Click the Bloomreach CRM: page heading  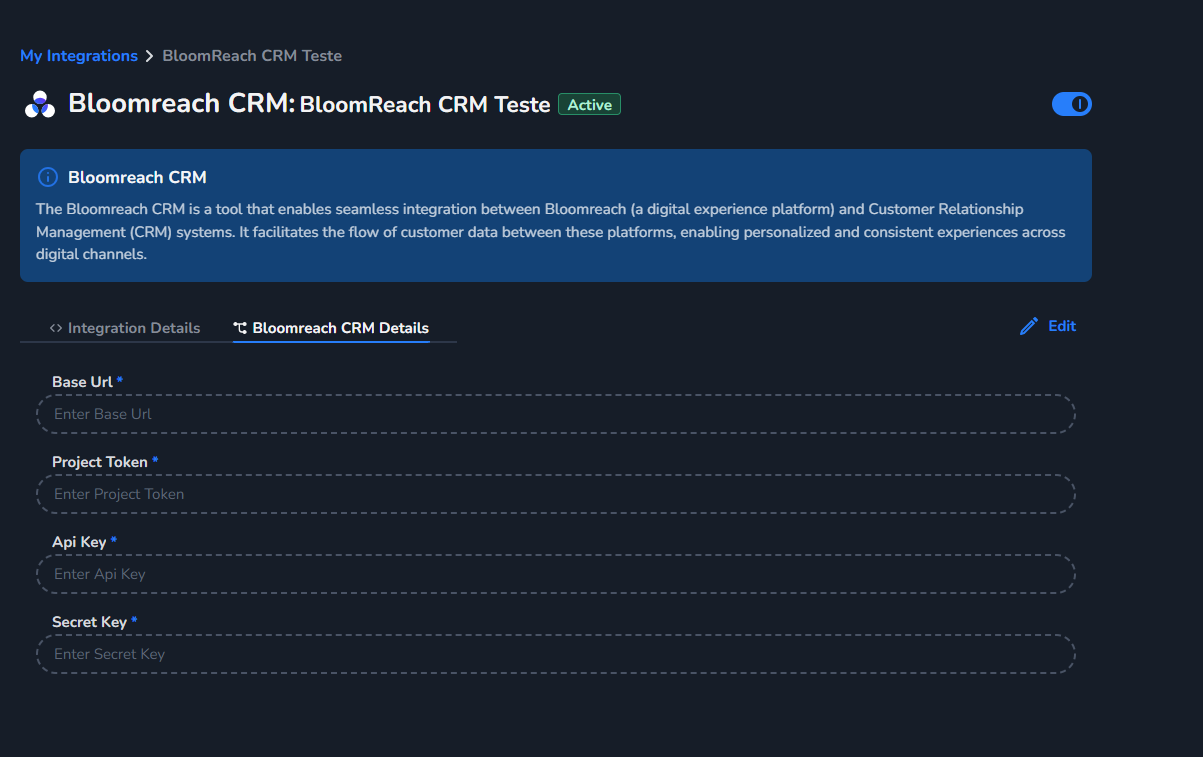181,103
